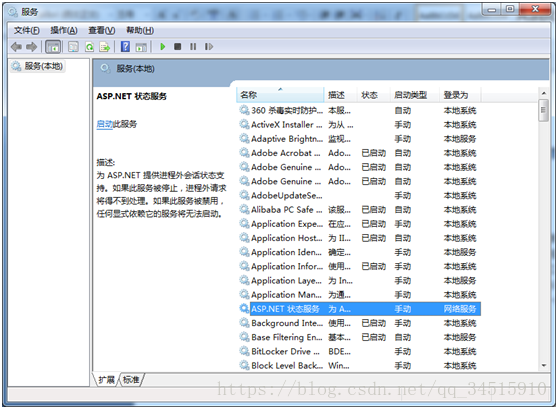This screenshot has height=409, width=558.
Task: Select the Application Identity service name
Action: [286, 252]
